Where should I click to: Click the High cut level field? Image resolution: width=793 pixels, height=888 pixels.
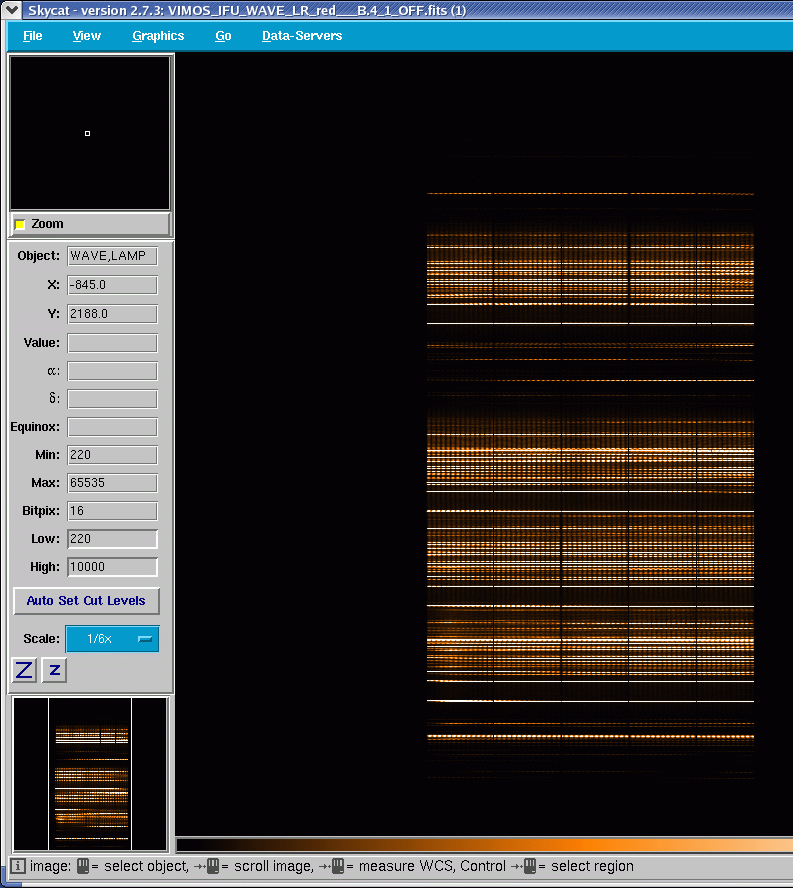pyautogui.click(x=112, y=567)
